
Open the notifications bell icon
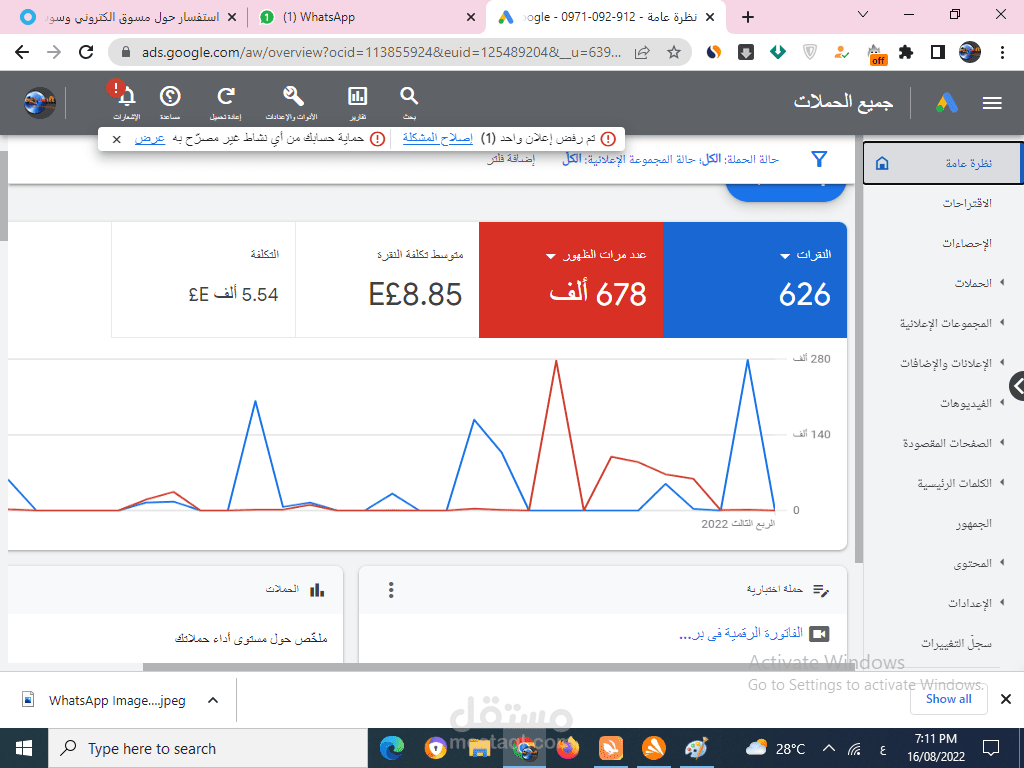(x=127, y=97)
